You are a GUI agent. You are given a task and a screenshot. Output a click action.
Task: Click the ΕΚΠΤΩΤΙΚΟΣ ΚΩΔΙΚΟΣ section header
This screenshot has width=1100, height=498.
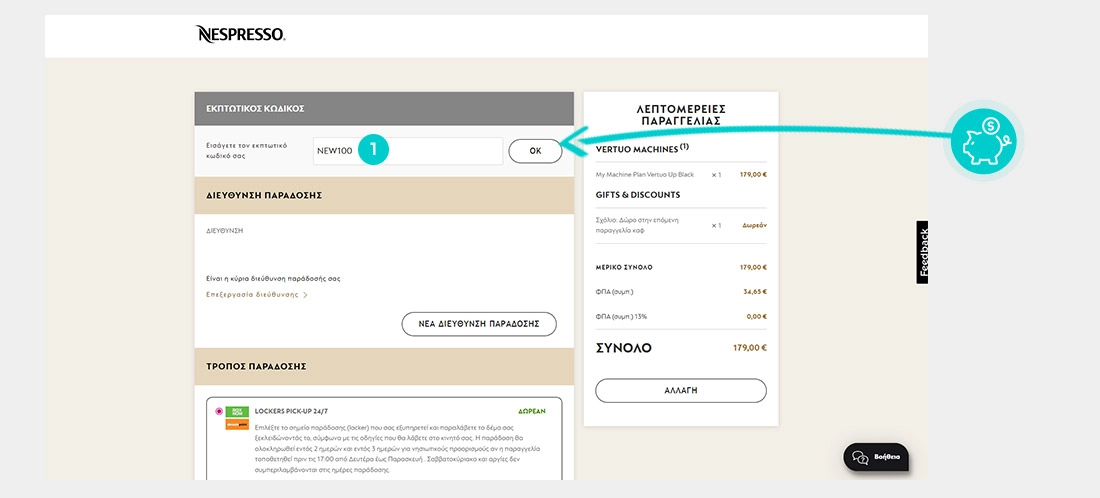click(384, 109)
